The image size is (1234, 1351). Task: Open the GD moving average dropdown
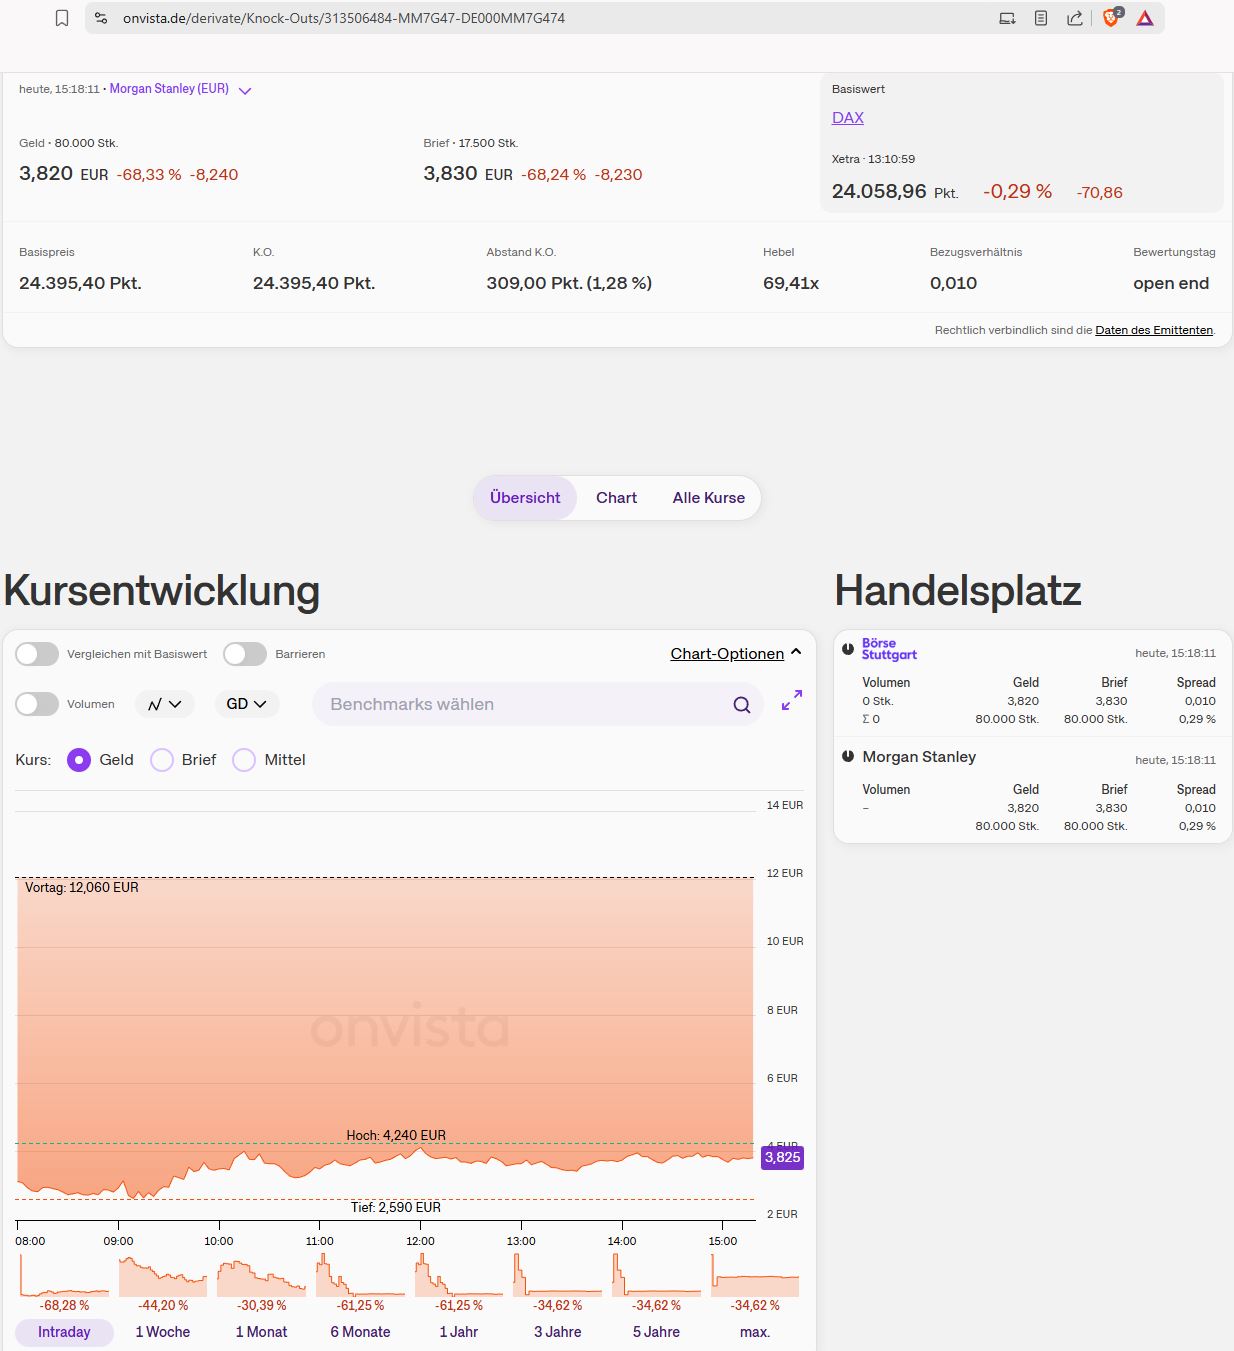click(x=246, y=704)
